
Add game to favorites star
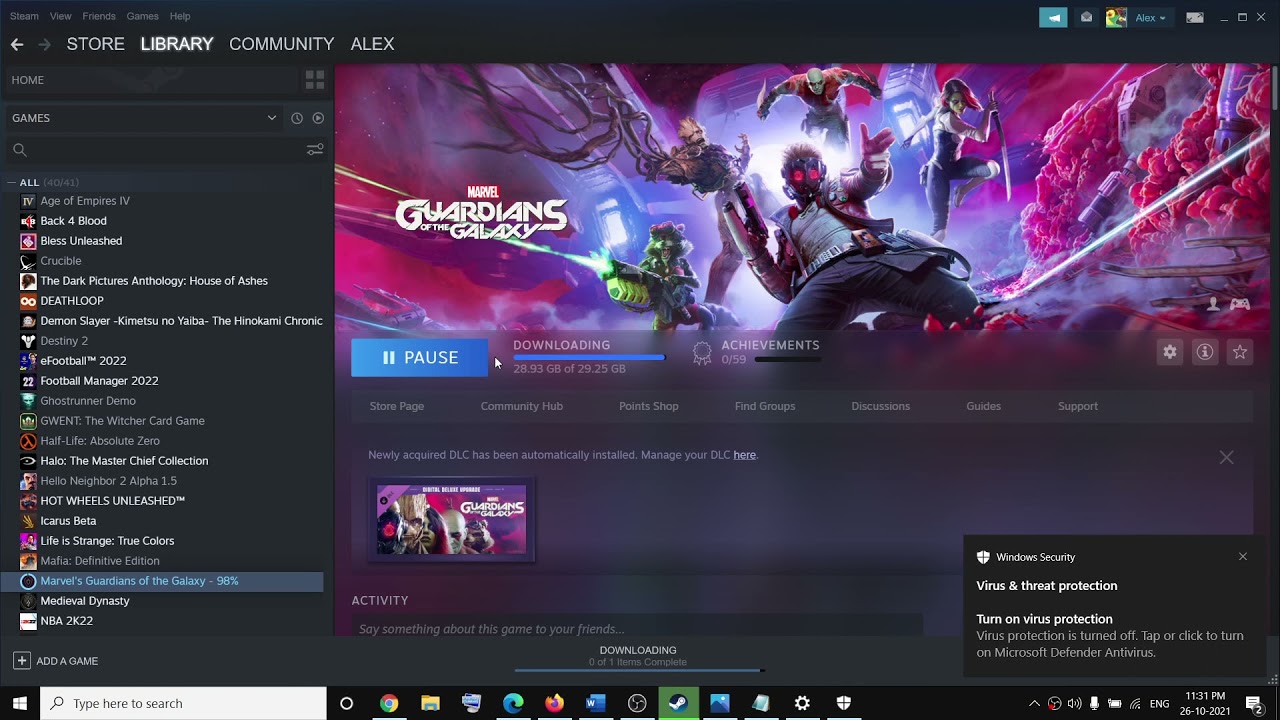coord(1240,352)
